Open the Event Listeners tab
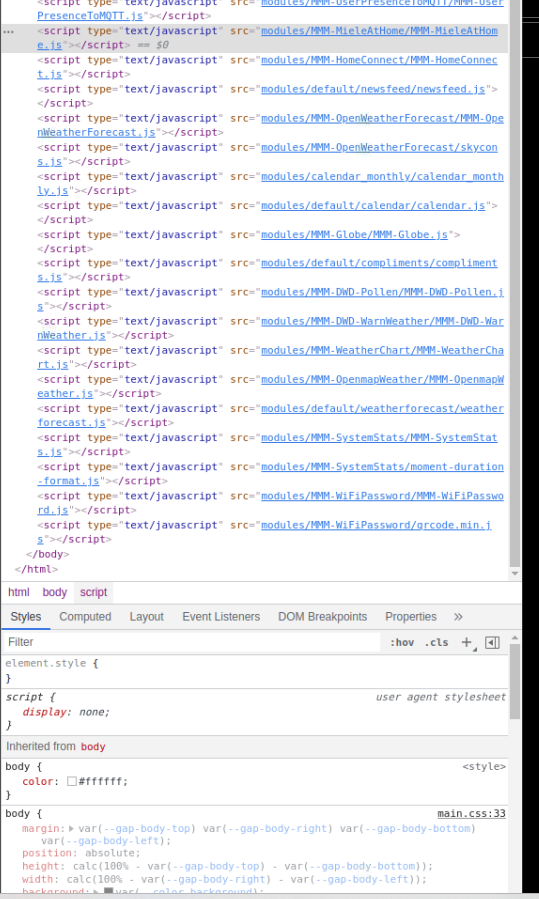The width and height of the screenshot is (539, 899). tap(221, 617)
